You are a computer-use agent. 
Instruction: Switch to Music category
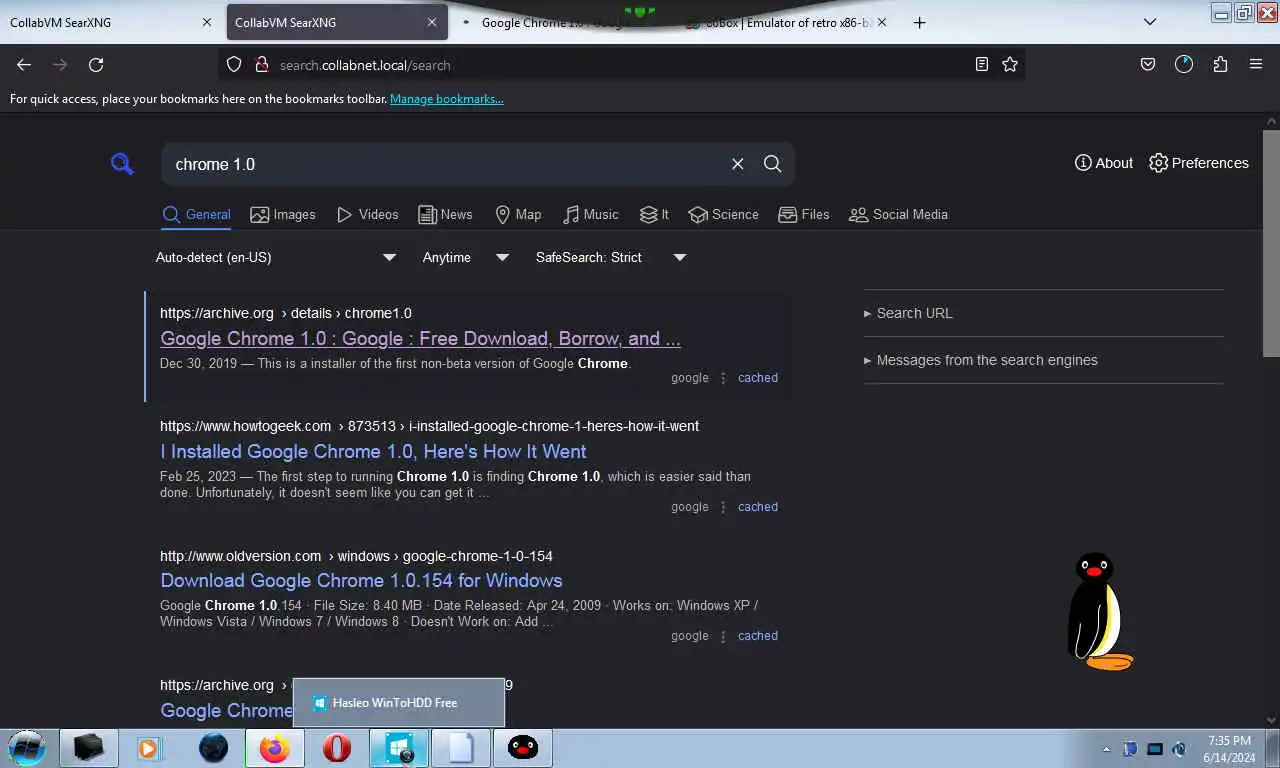coord(591,214)
